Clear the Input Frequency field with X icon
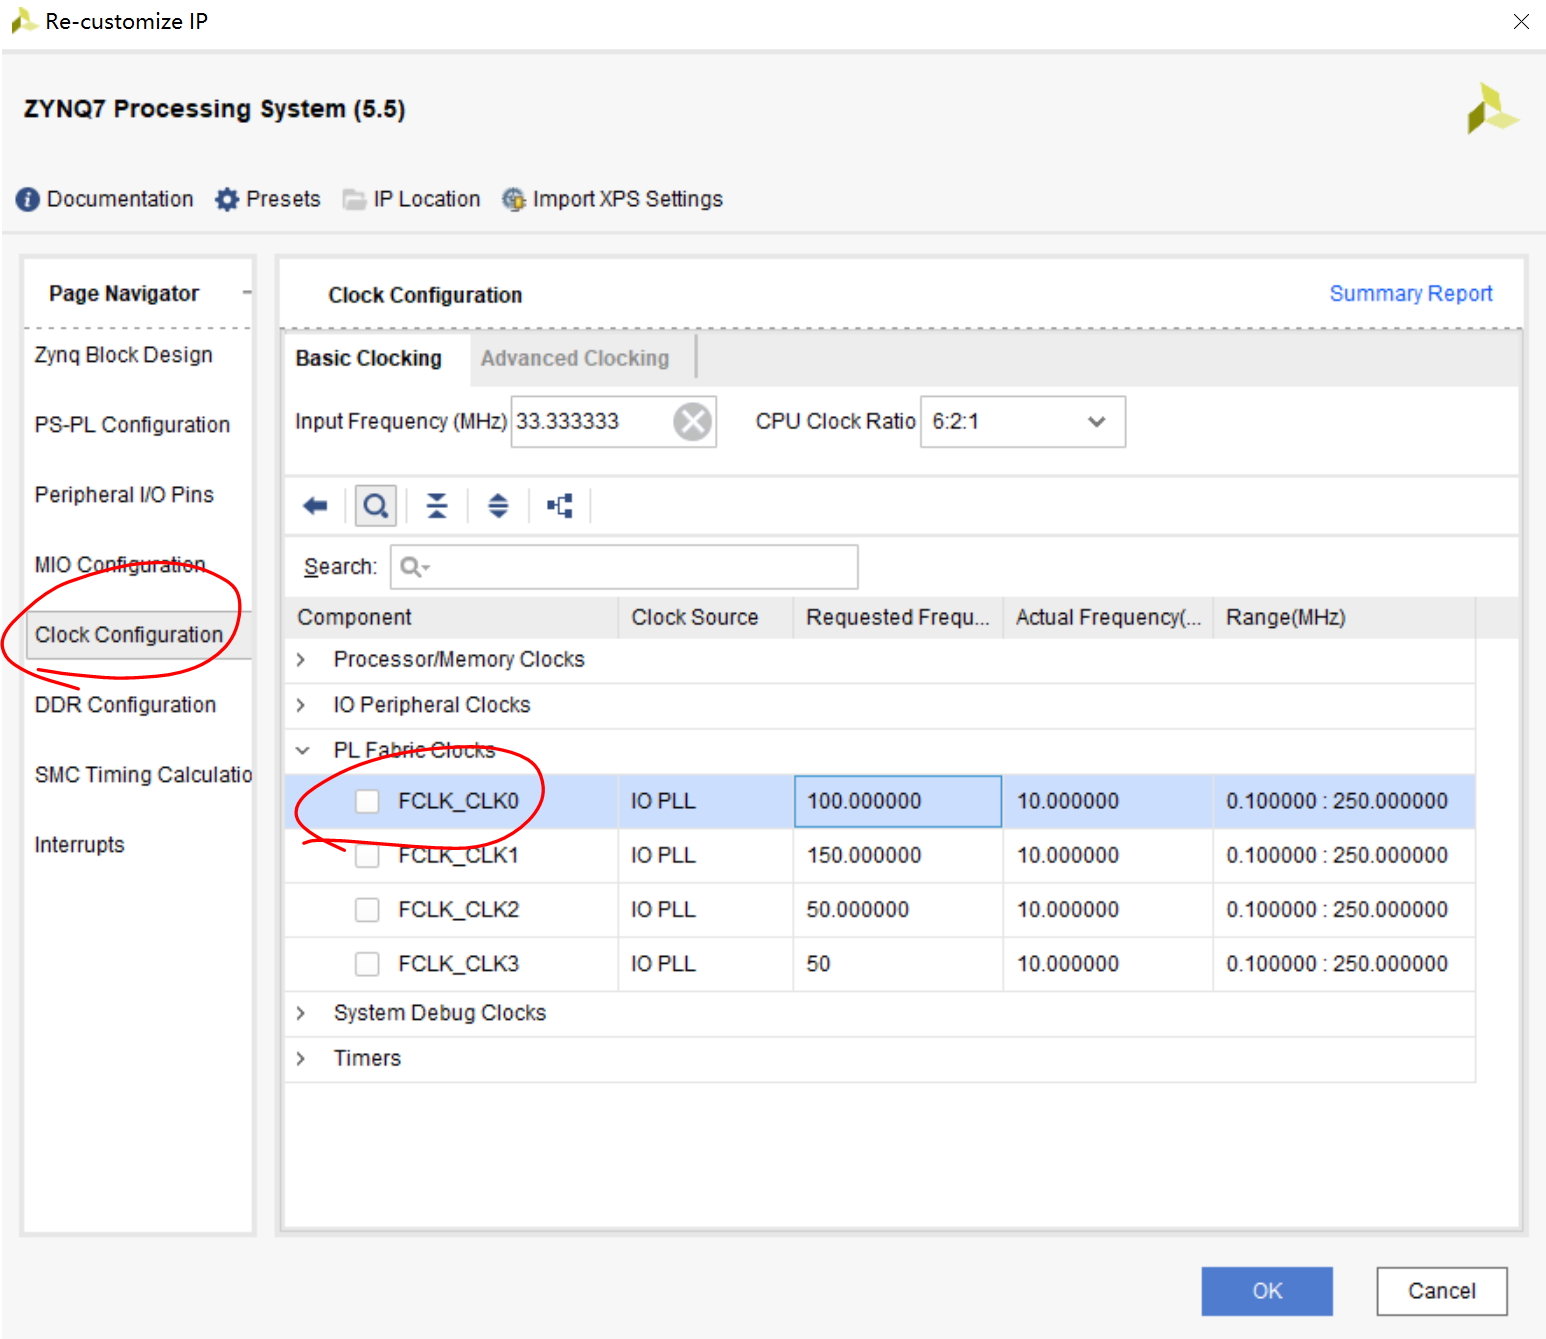Viewport: 1546px width, 1339px height. pyautogui.click(x=692, y=422)
